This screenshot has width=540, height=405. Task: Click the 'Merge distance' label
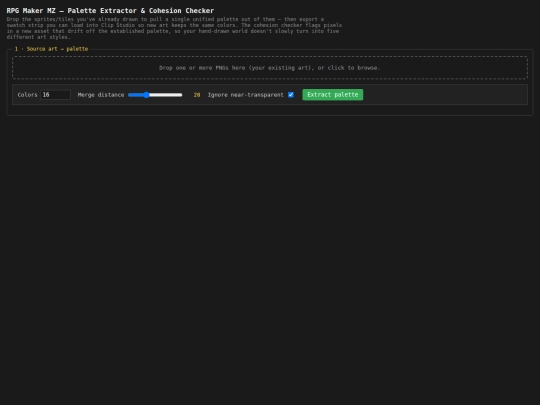click(101, 95)
